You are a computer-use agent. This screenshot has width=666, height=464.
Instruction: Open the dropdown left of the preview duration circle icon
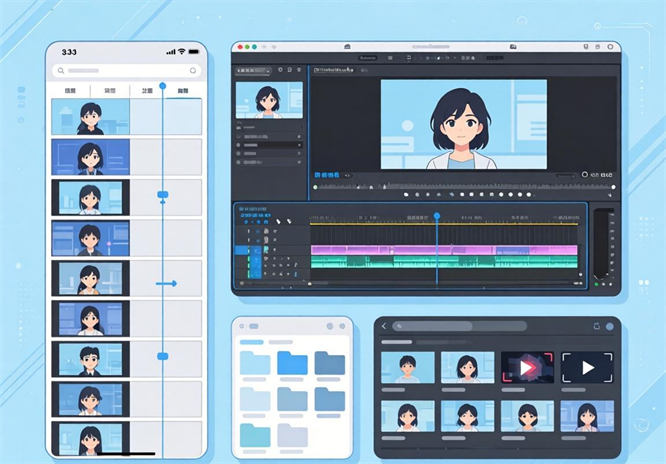pyautogui.click(x=565, y=175)
